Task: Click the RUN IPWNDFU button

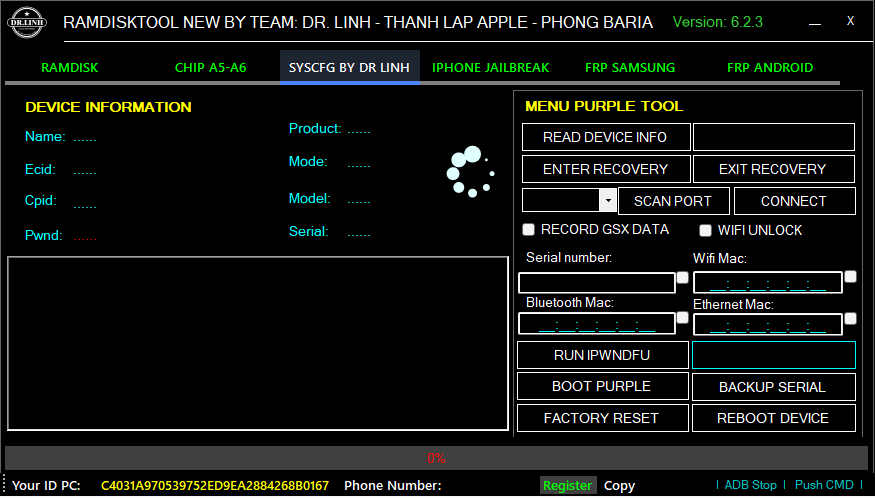Action: click(603, 355)
